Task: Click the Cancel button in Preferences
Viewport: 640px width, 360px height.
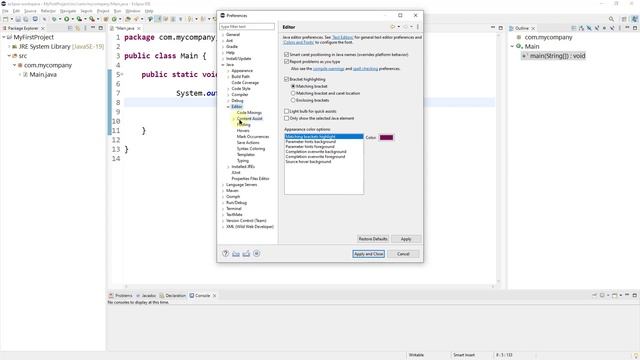Action: coord(403,254)
